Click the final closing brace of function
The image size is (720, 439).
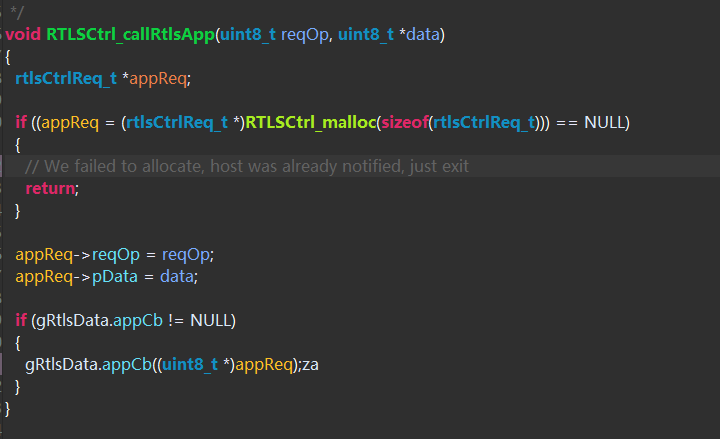point(9,408)
